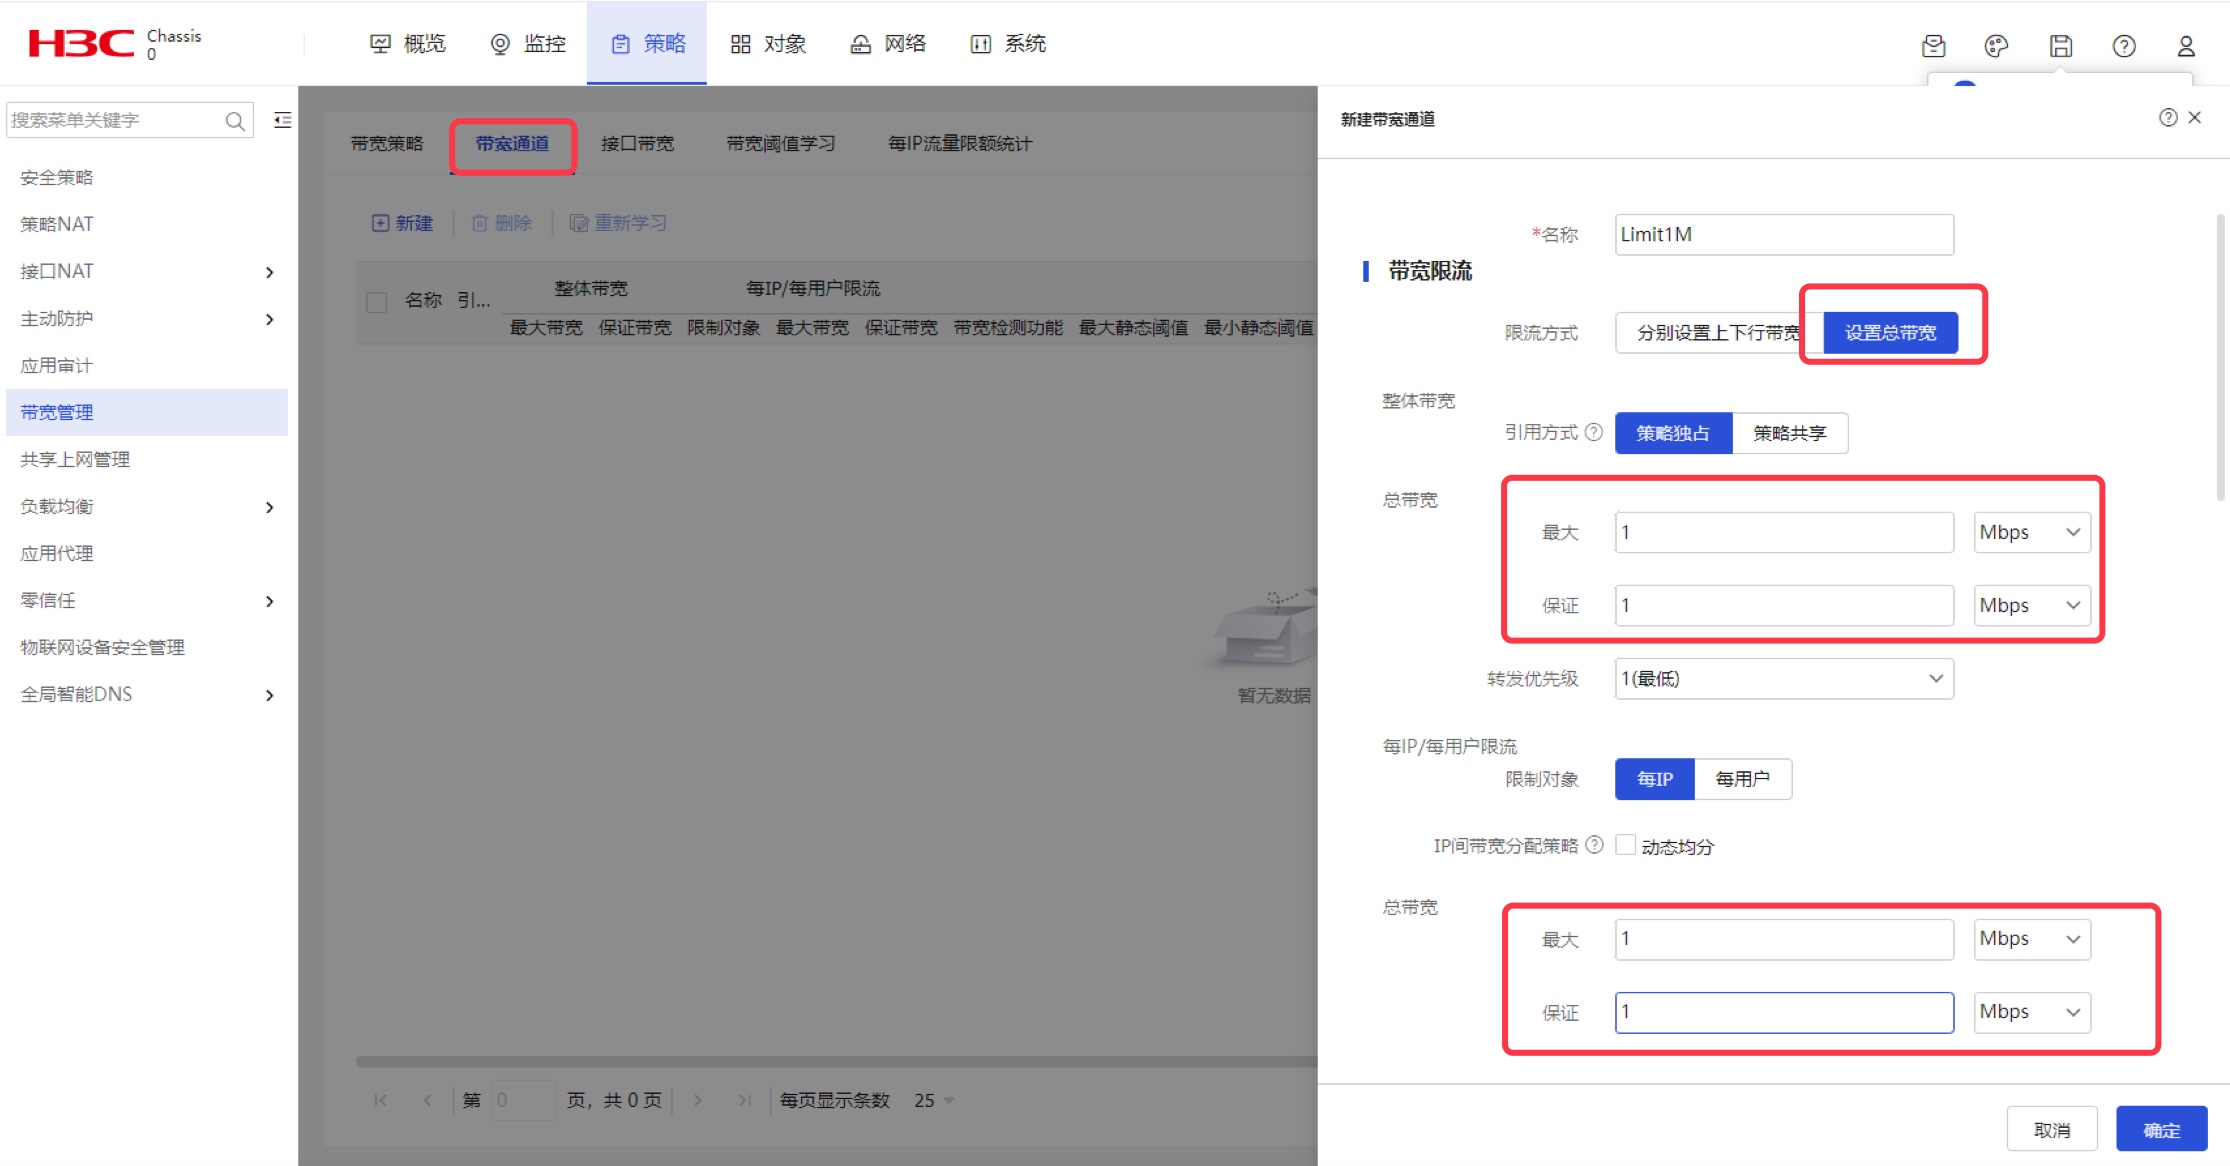Click the 名称 input containing Limit1M
This screenshot has height=1166, width=2230.
click(1784, 234)
